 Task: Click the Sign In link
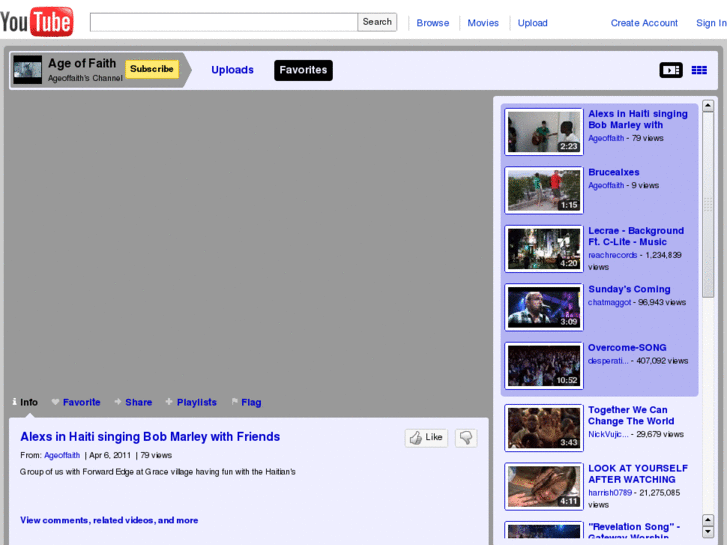(711, 23)
